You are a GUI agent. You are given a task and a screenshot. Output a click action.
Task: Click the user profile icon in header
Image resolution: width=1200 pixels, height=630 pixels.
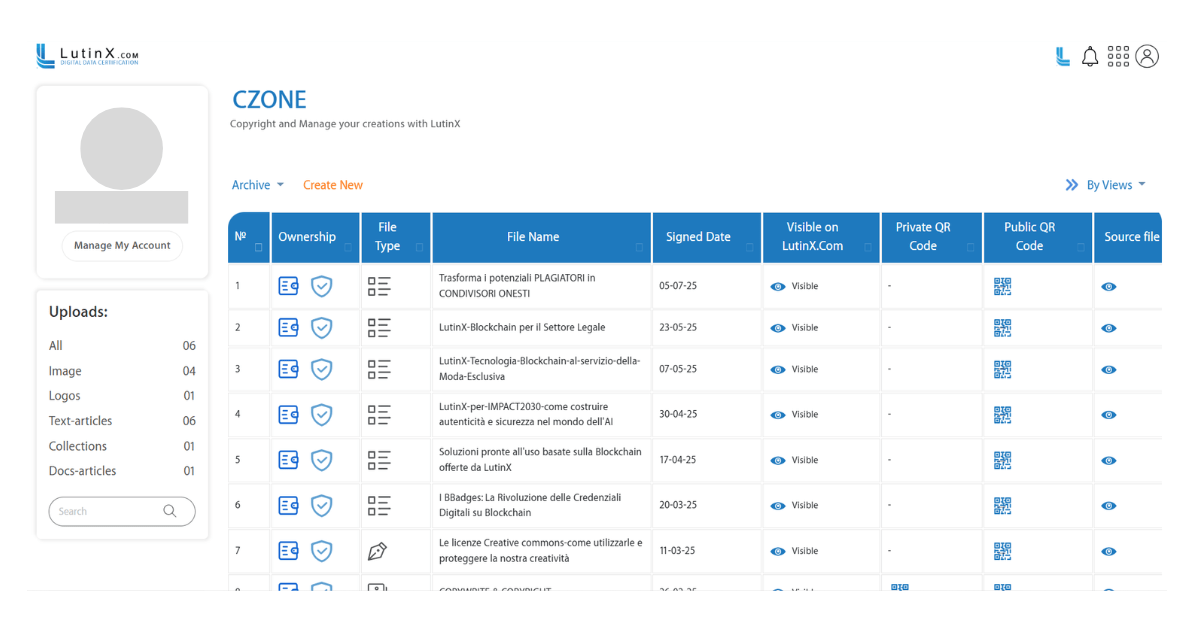pos(1147,57)
